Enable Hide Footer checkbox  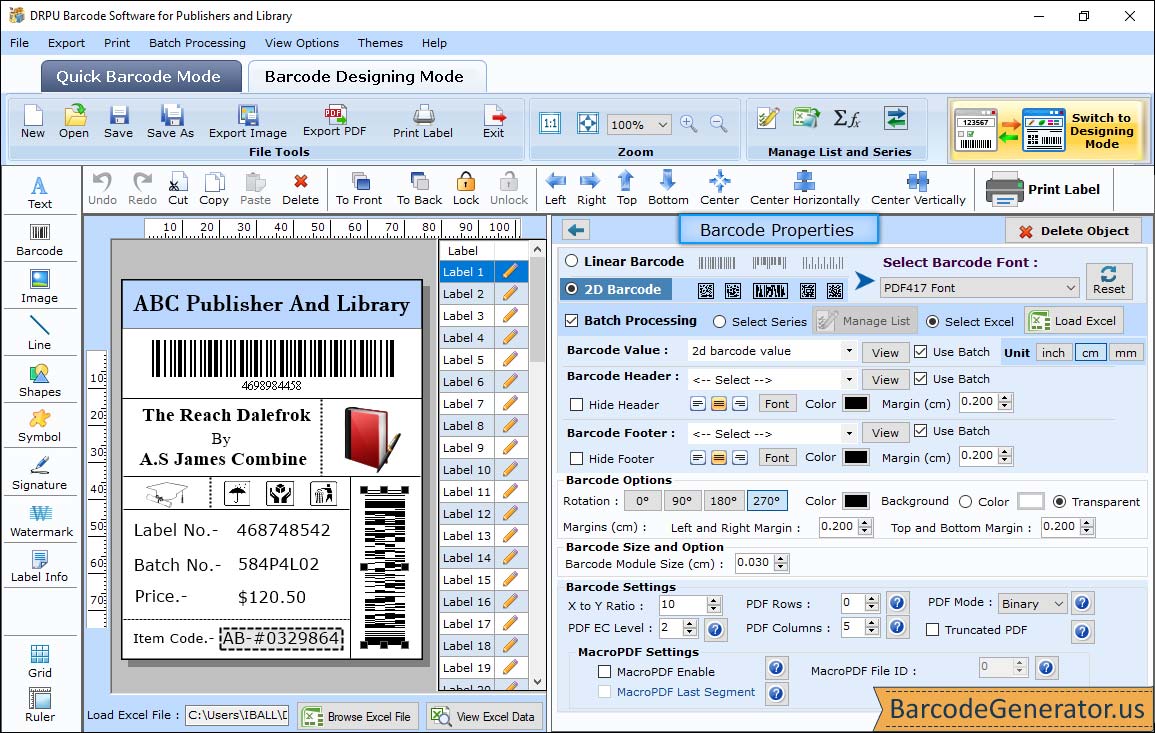click(x=577, y=458)
